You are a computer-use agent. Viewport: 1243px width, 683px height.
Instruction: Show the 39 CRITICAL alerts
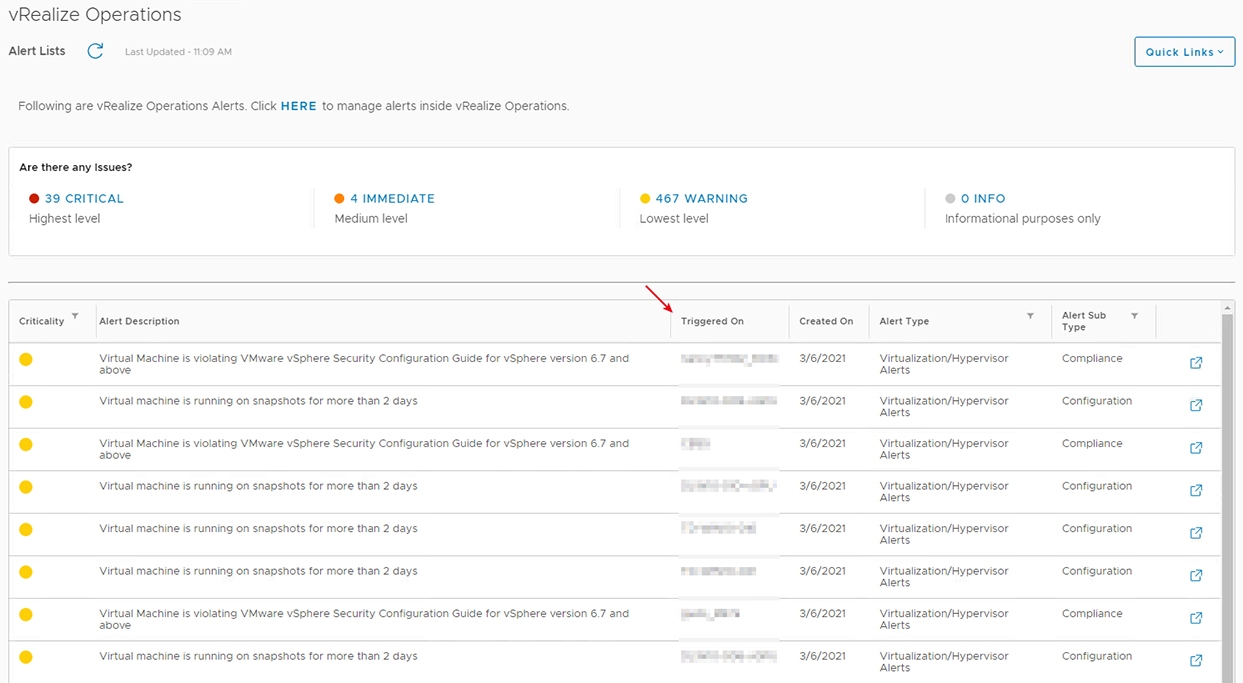[x=84, y=199]
